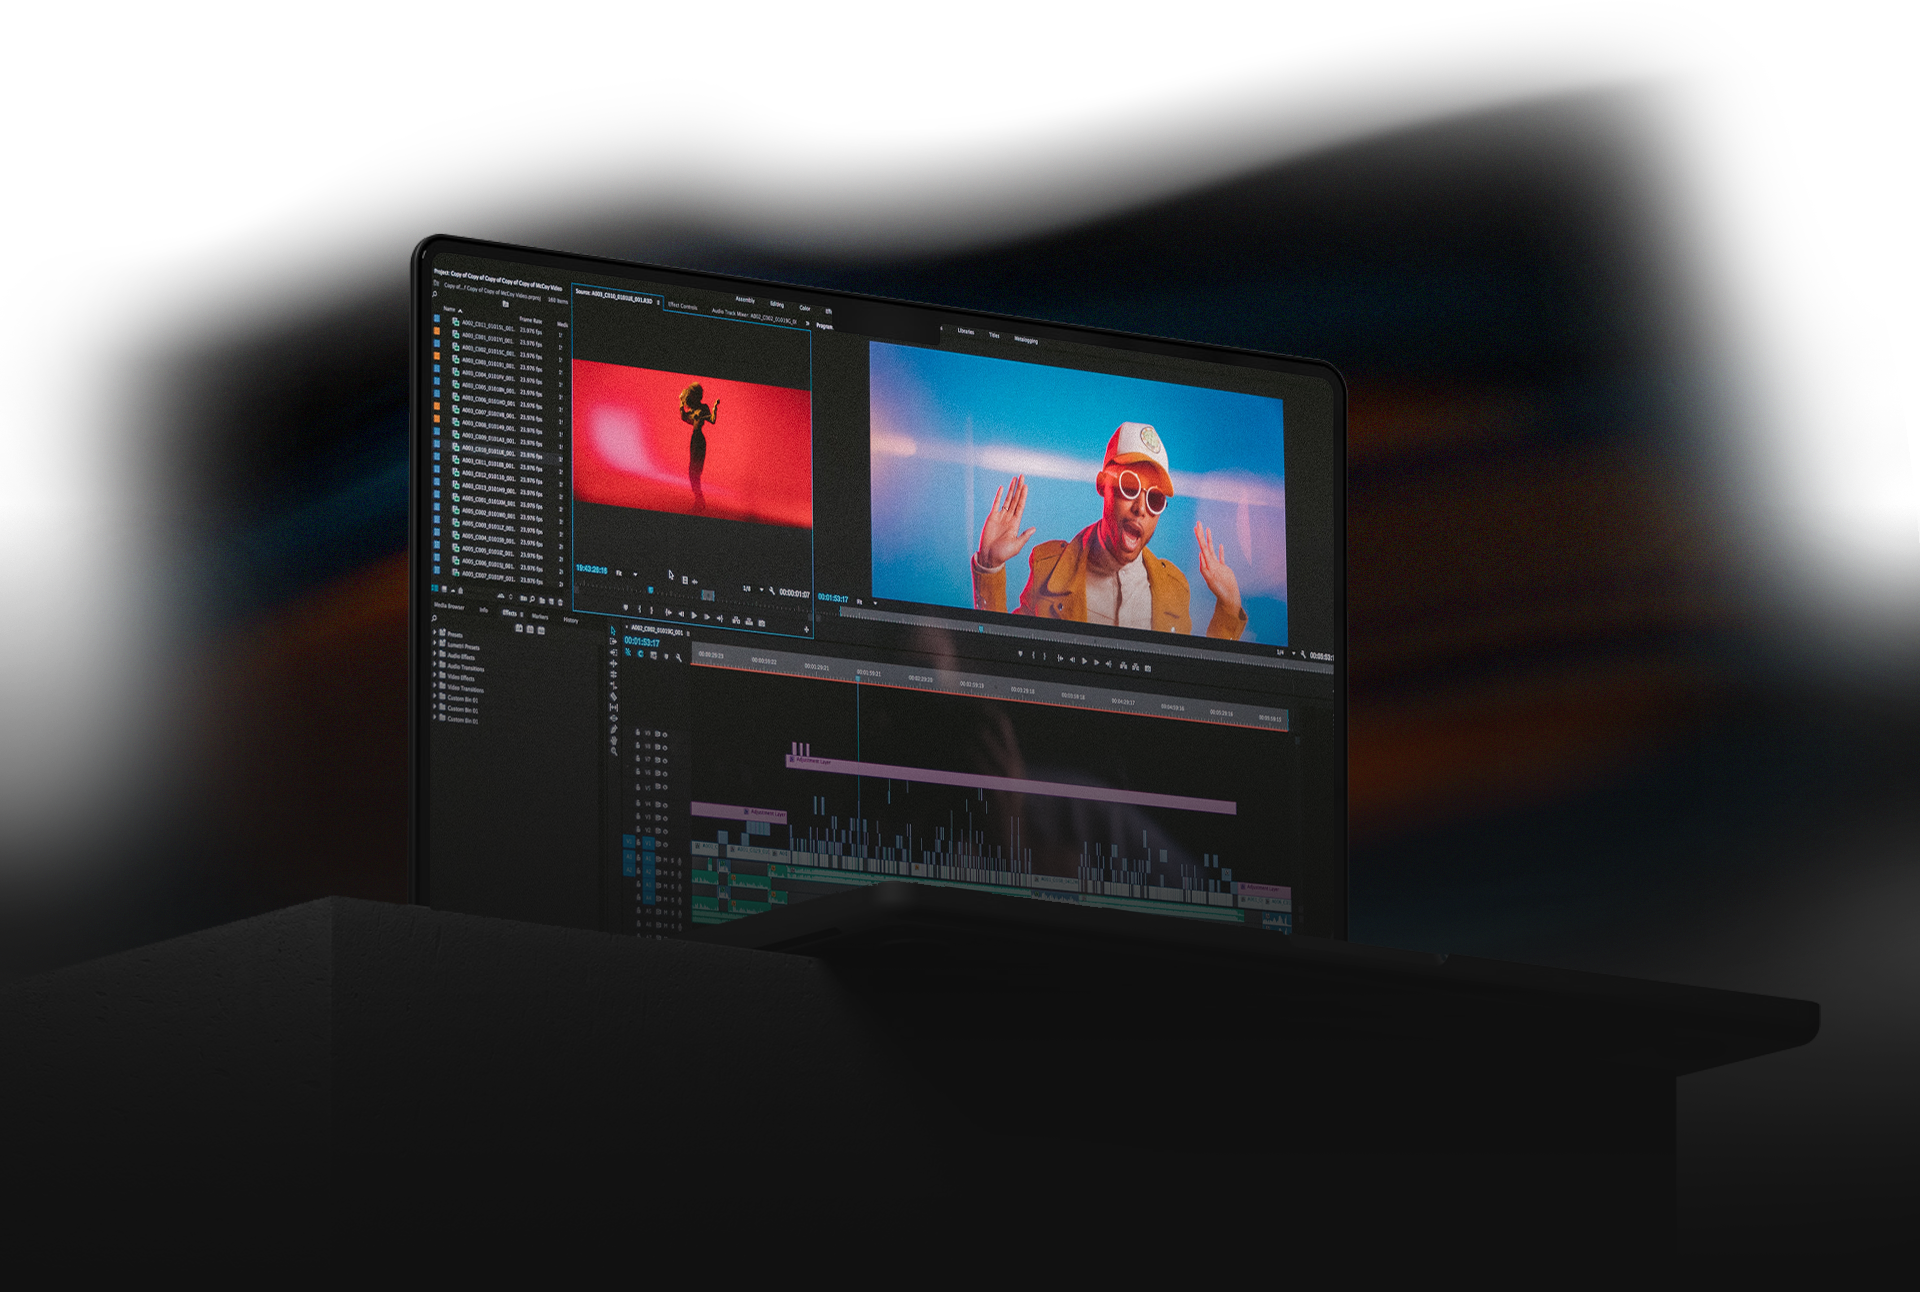
Task: Click Export Frame camera in Program monitor
Action: coord(1148,668)
